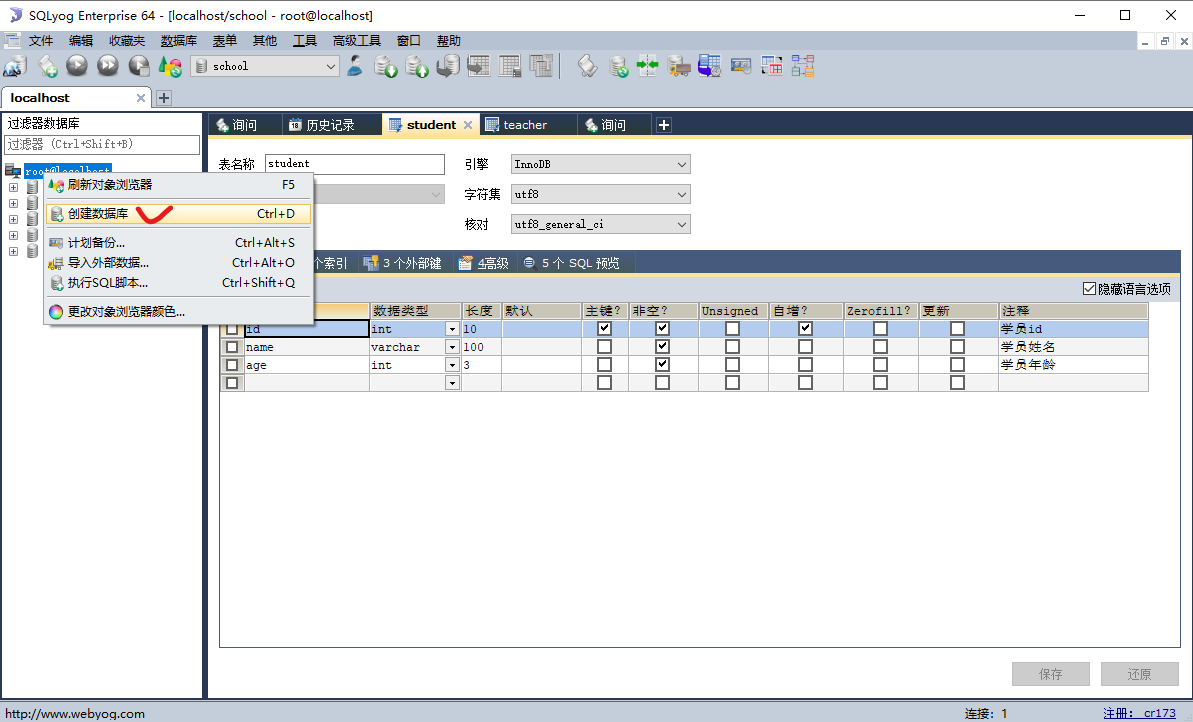Click database icon with green up arrow

417,66
